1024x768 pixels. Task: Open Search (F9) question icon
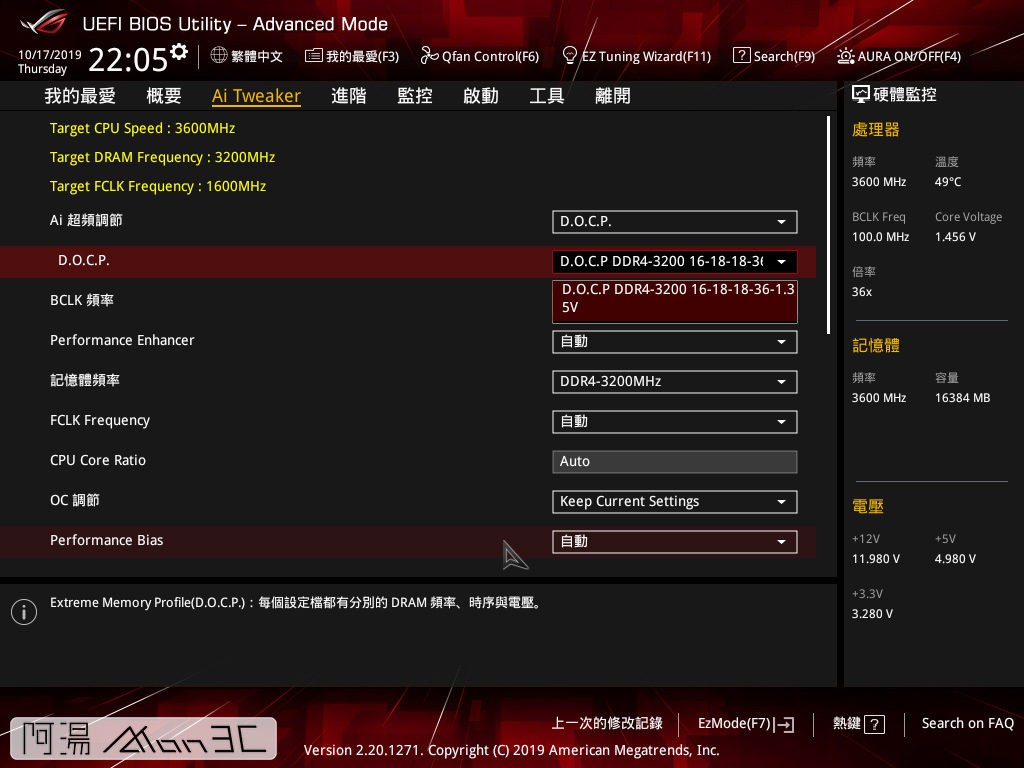[x=741, y=56]
